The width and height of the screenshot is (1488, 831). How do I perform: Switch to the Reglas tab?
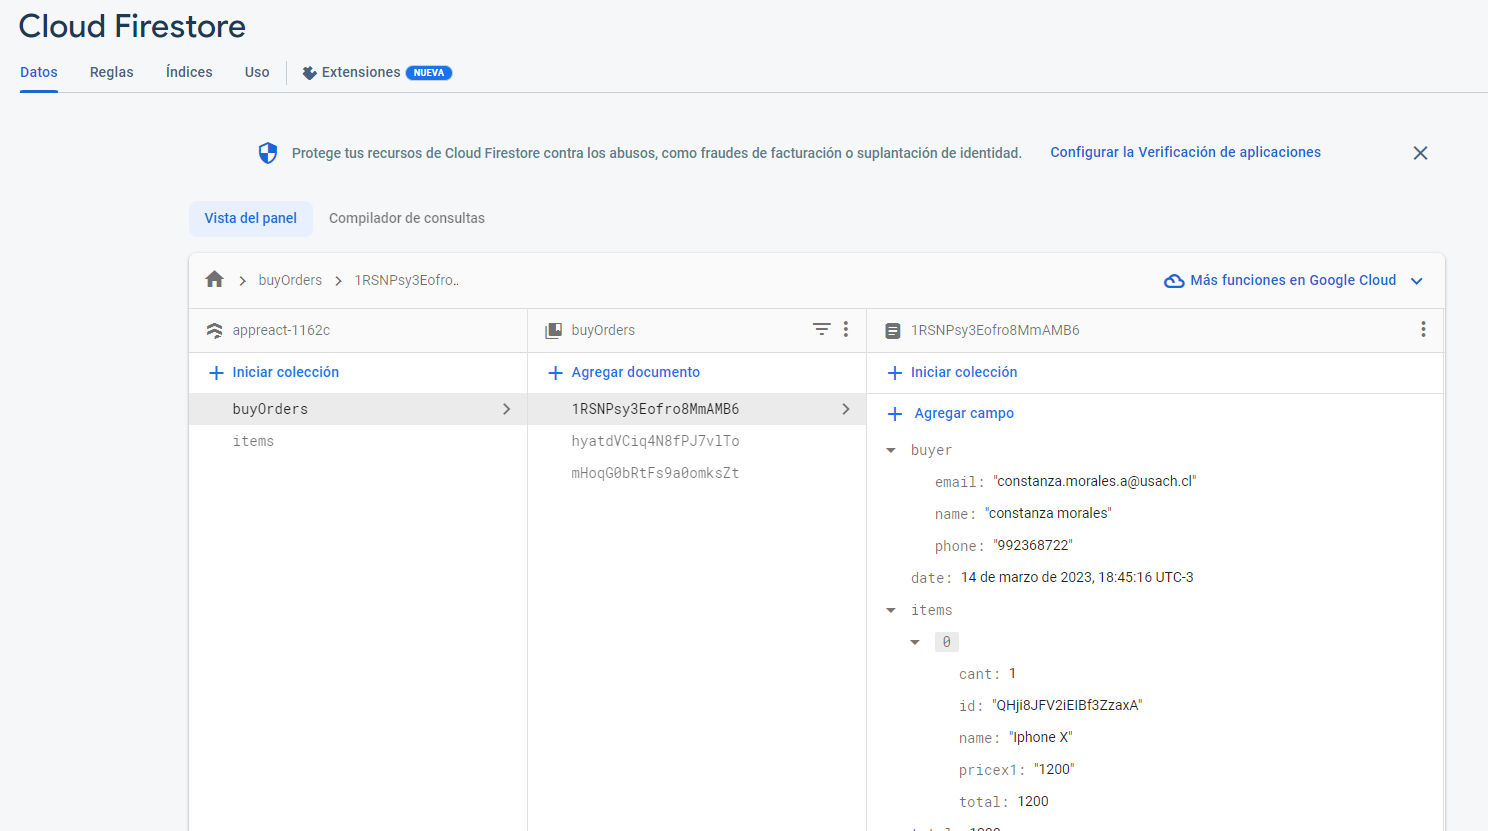[x=111, y=72]
